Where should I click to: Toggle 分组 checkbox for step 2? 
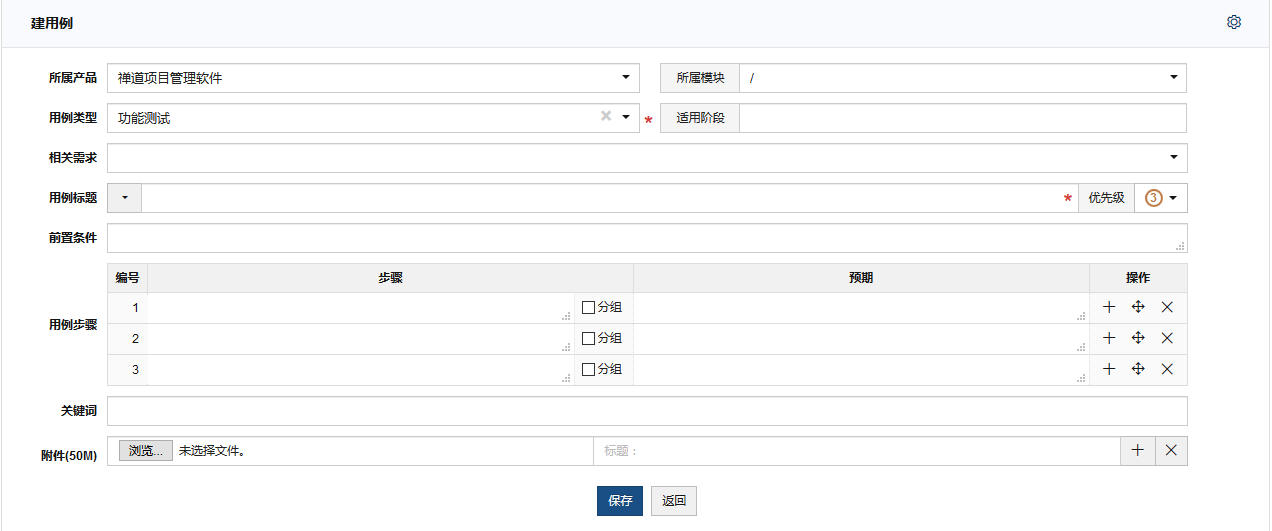coord(588,339)
